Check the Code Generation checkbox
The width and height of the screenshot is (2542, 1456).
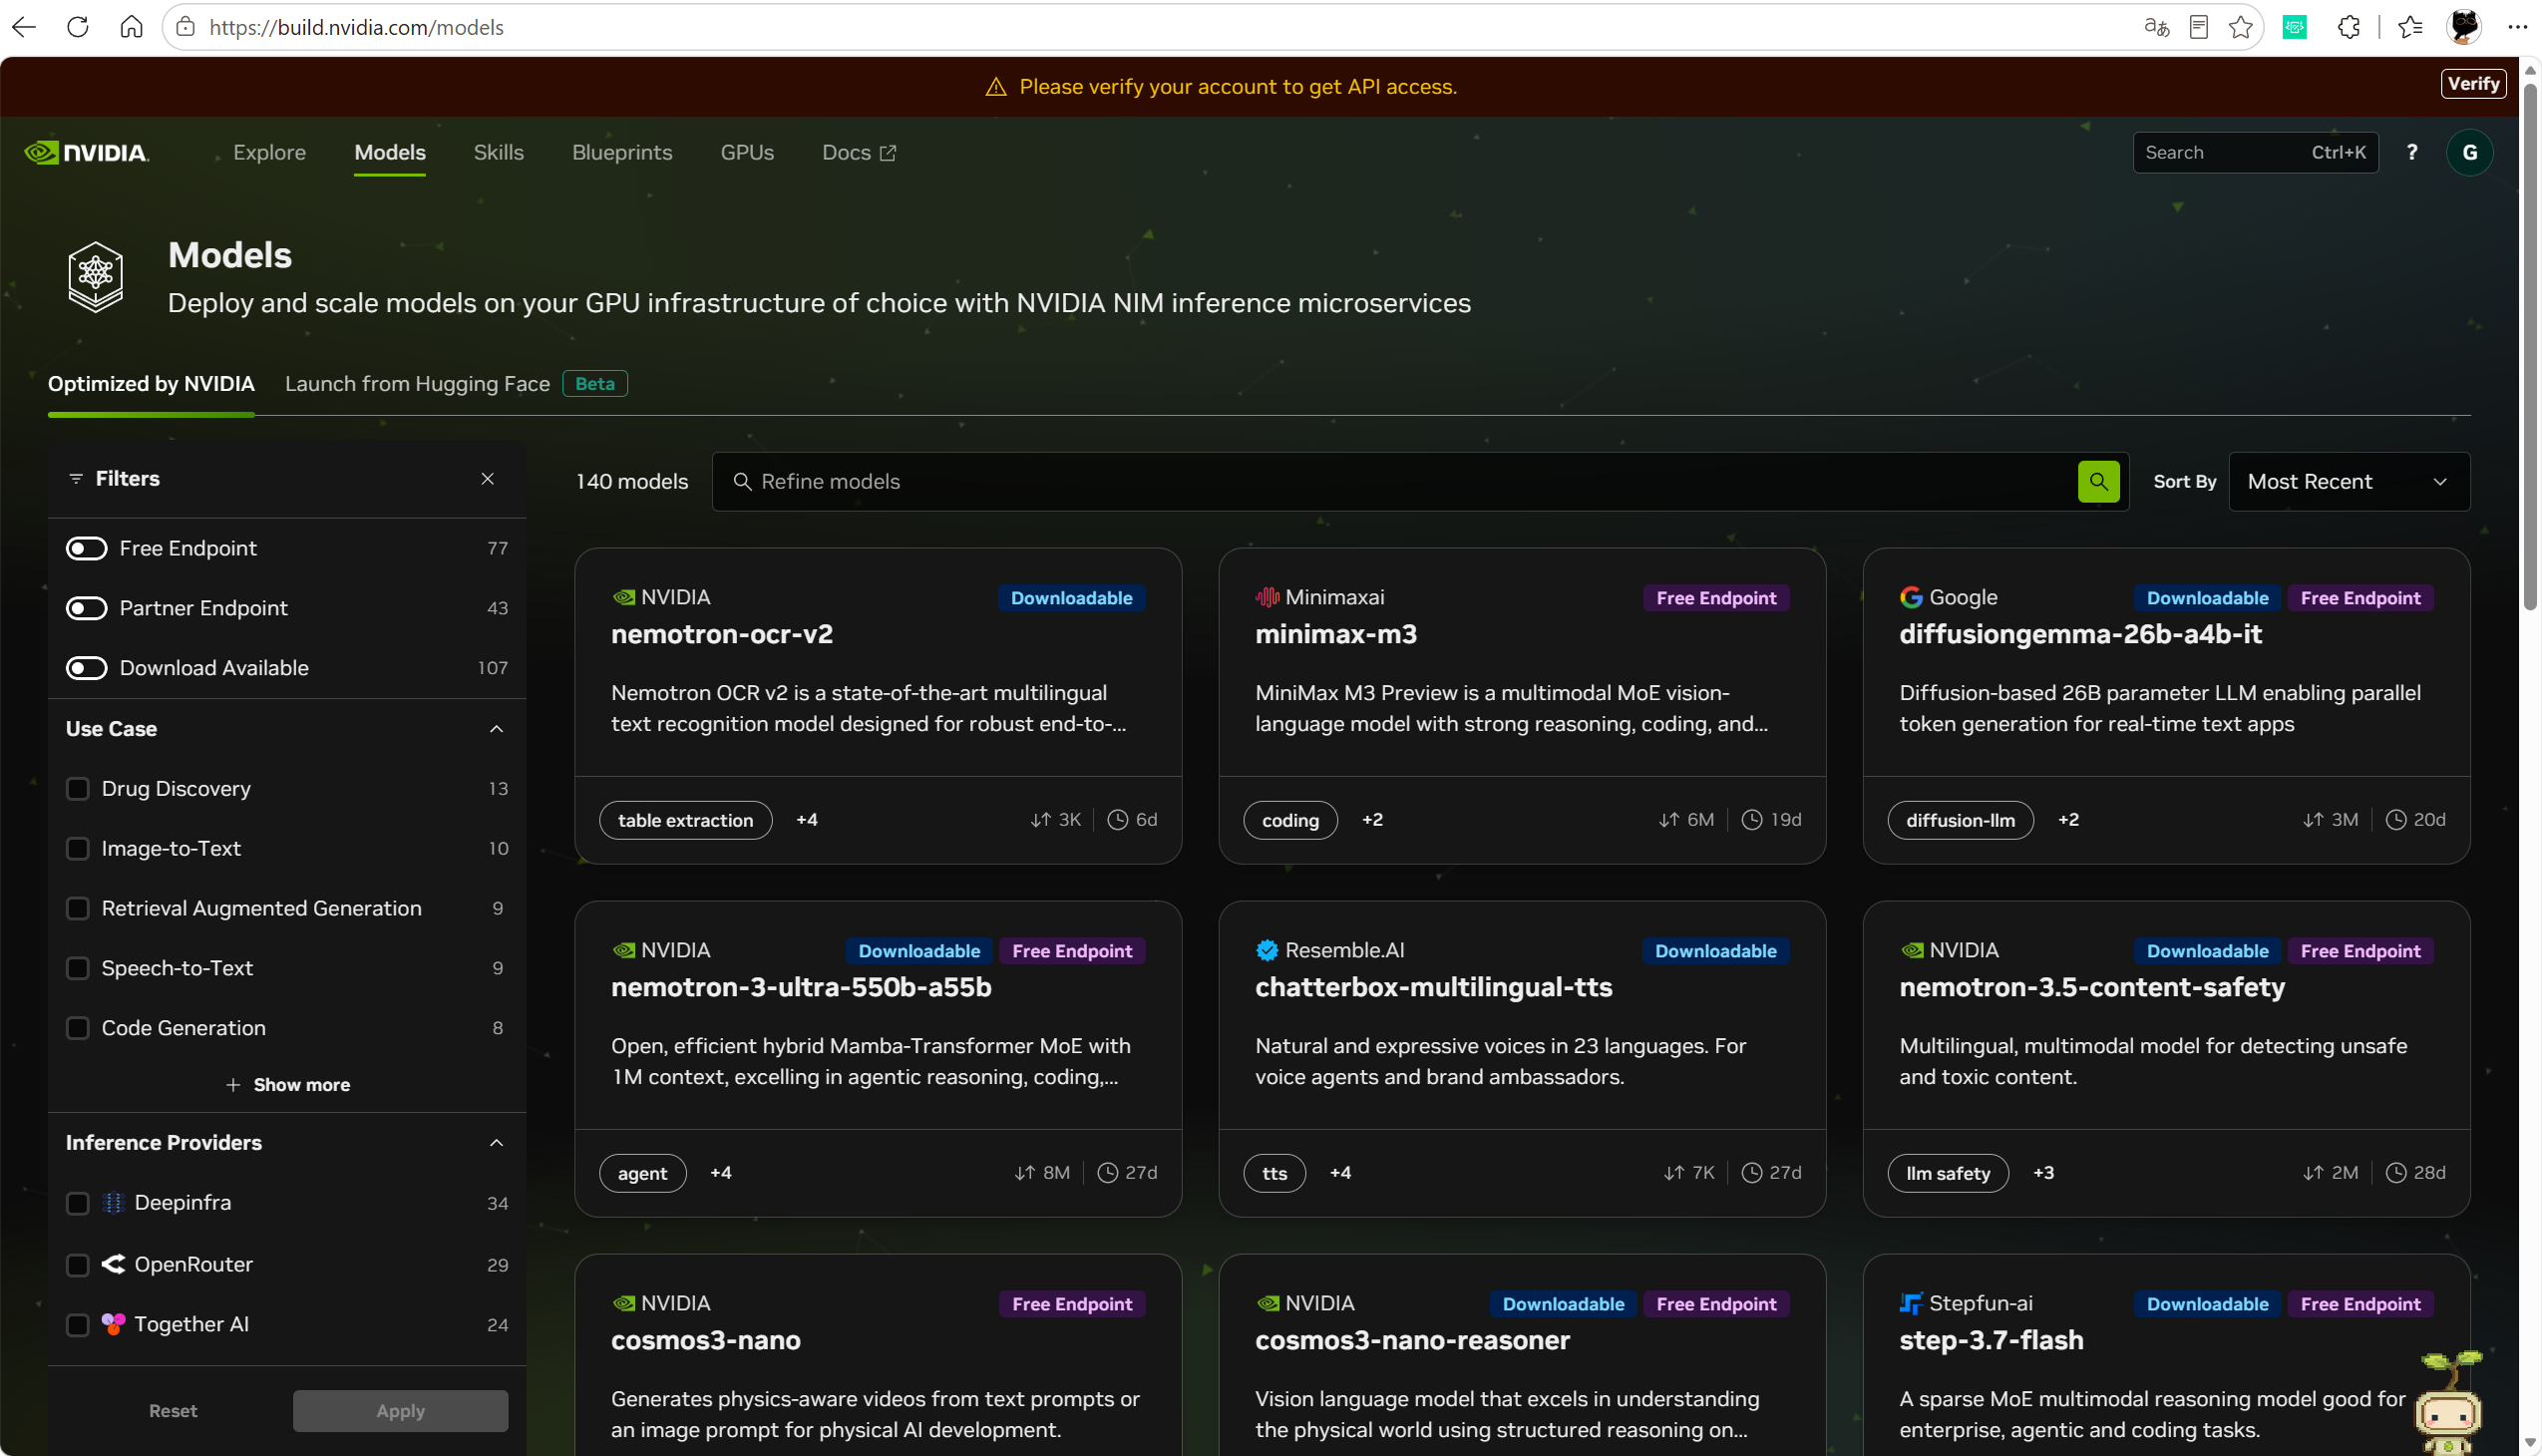pos(77,1028)
